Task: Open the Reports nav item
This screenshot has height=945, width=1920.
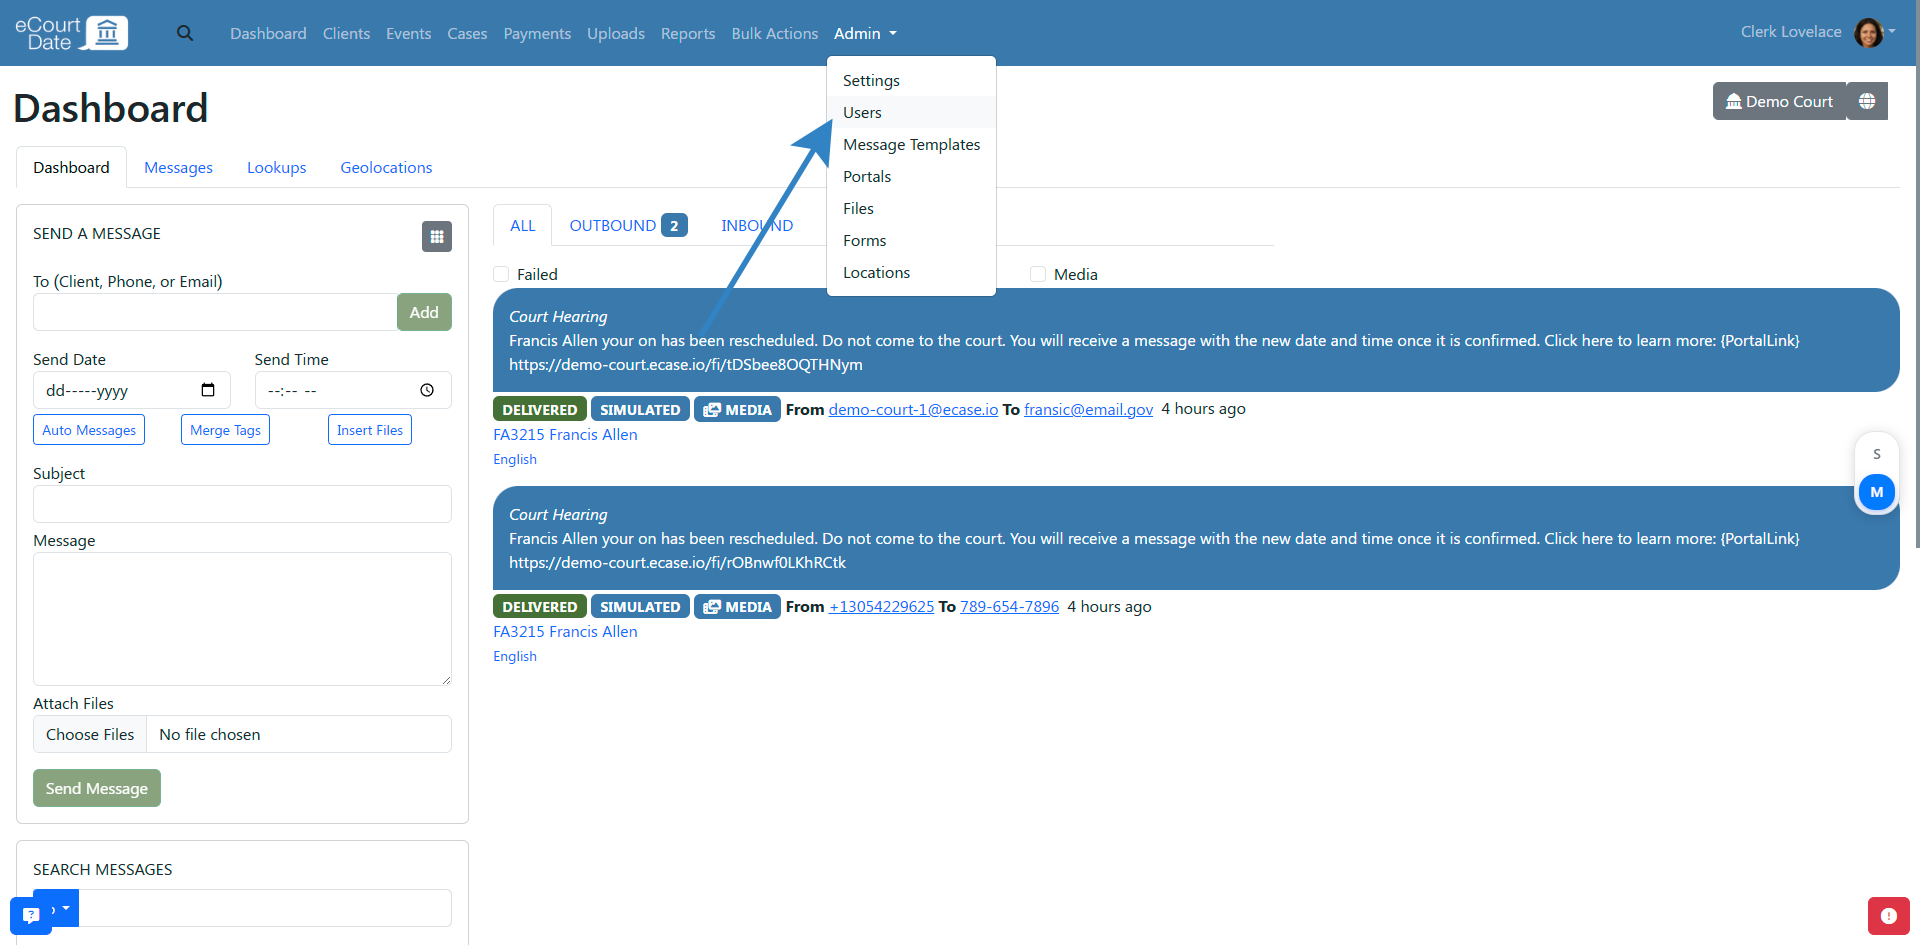Action: tap(688, 33)
